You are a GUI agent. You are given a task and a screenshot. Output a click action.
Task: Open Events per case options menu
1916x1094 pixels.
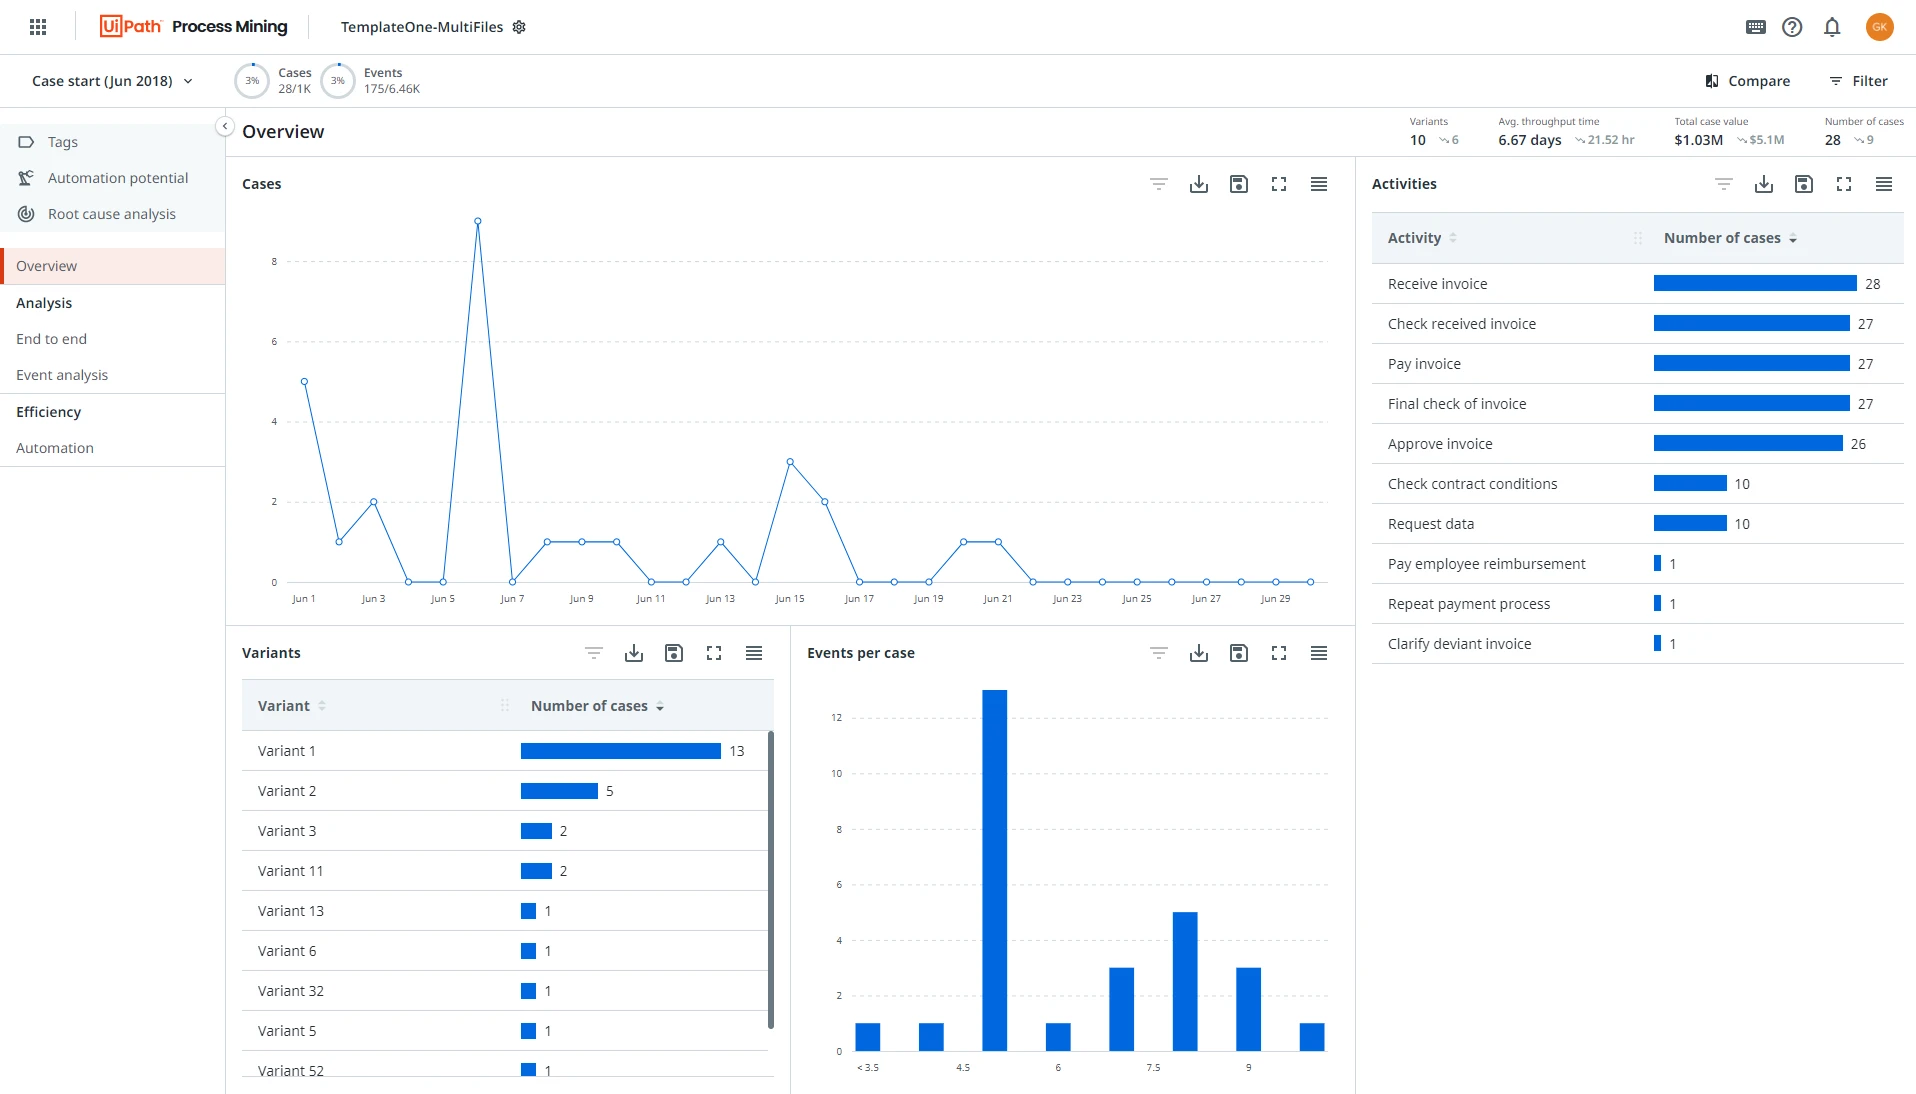[x=1319, y=653]
